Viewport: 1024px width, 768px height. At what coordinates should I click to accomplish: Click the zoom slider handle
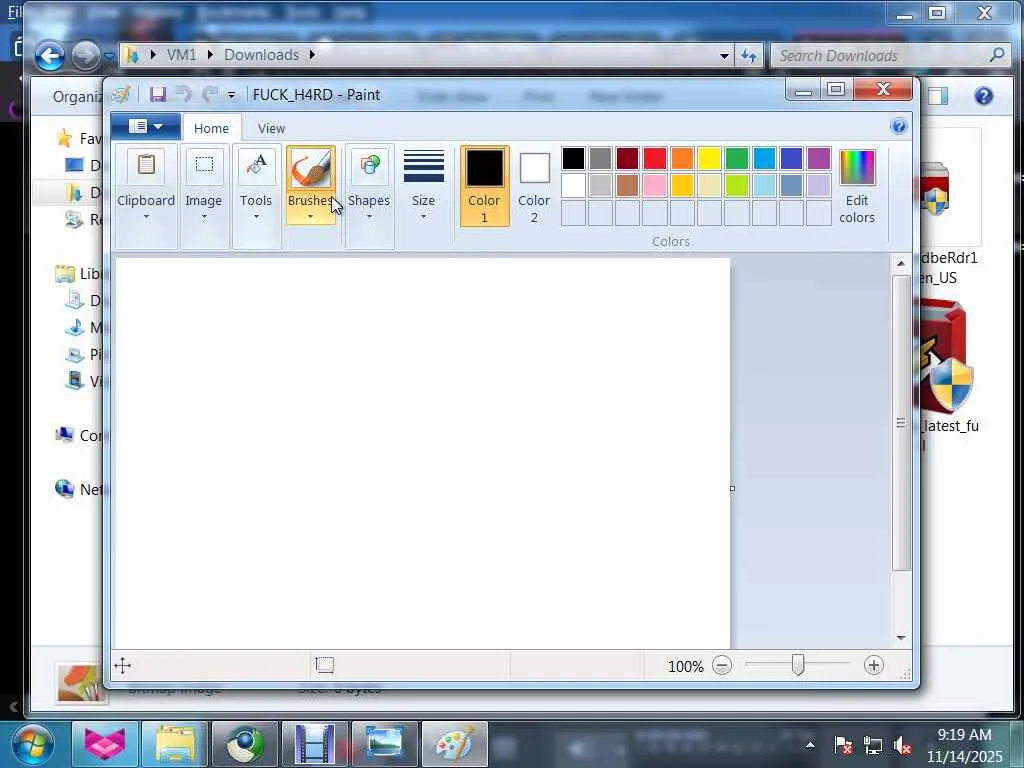(x=797, y=665)
